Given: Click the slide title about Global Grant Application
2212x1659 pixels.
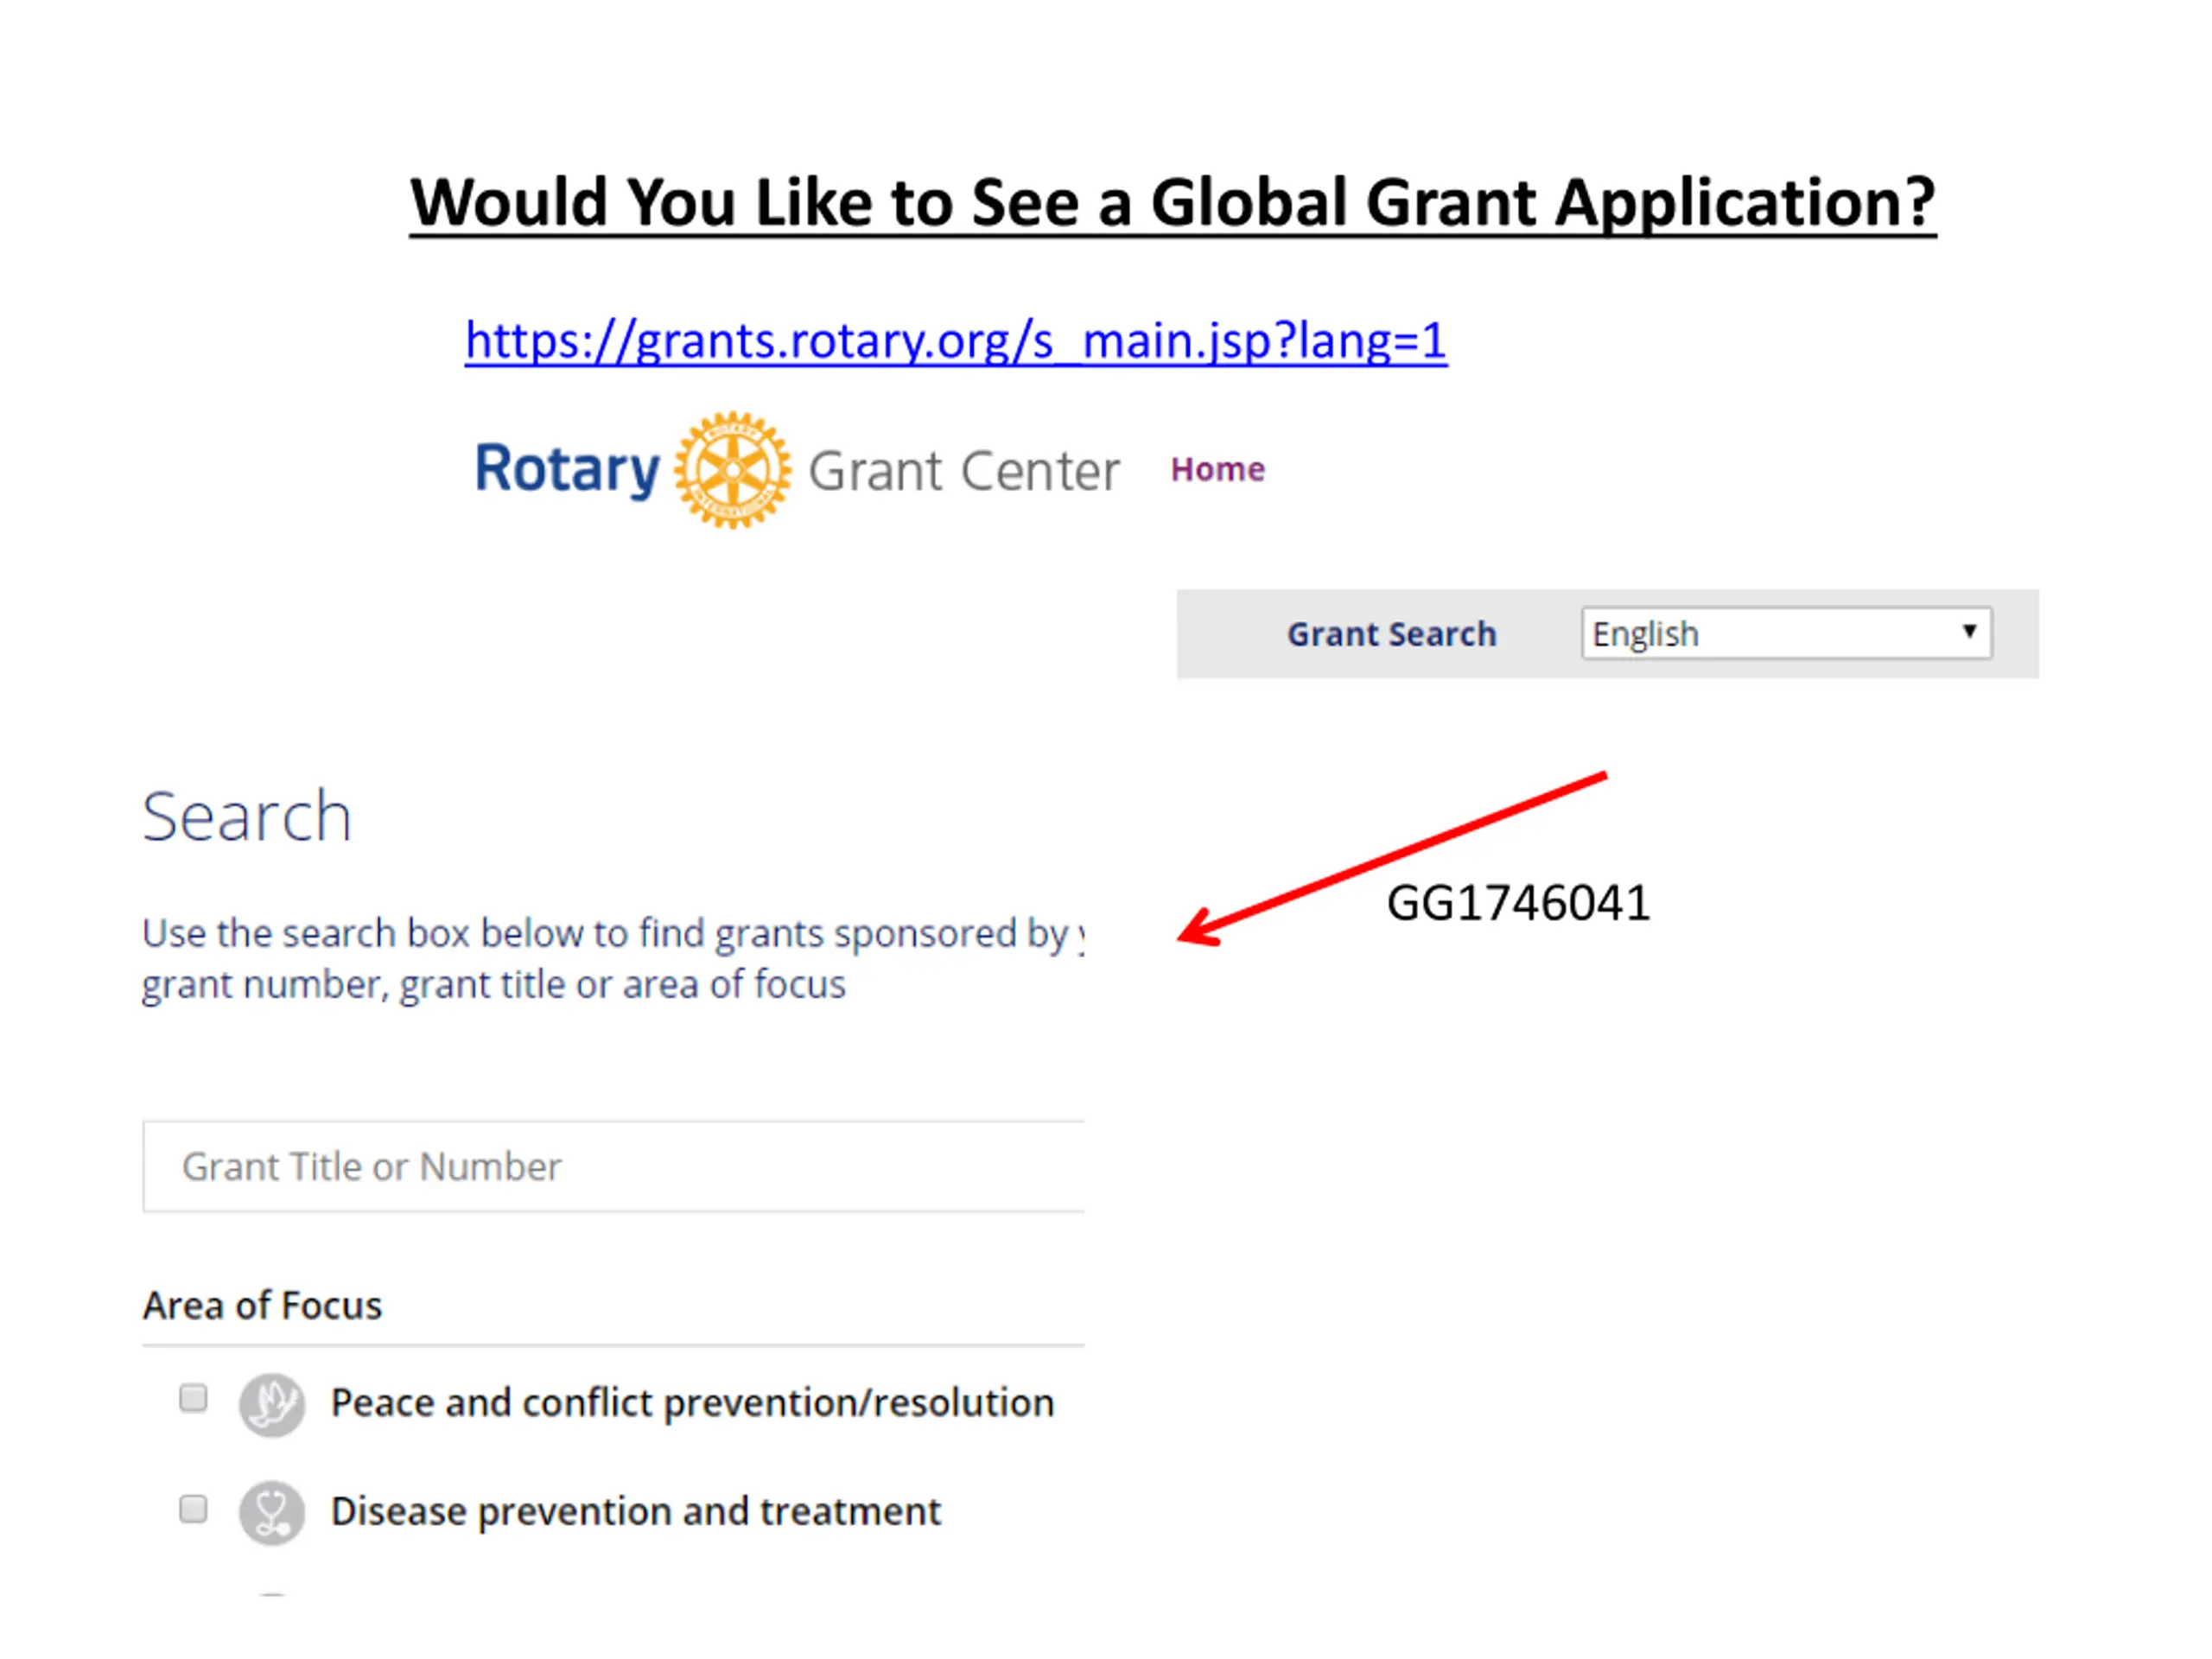Looking at the screenshot, I should click(x=1173, y=203).
